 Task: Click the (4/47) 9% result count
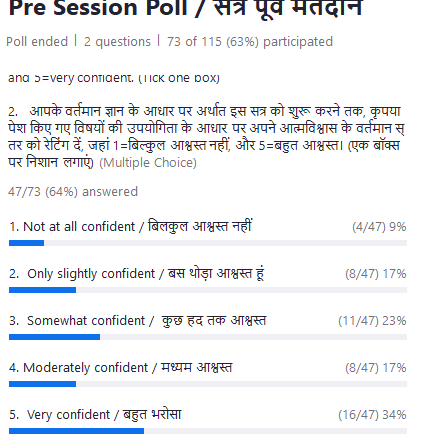[379, 227]
